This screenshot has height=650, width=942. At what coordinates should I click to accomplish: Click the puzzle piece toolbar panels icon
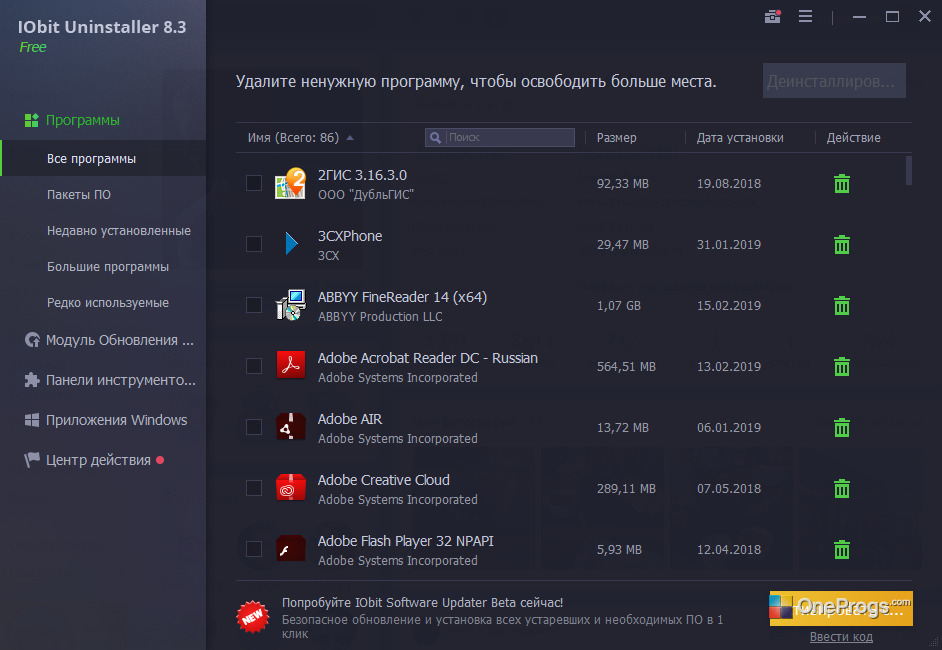(32, 380)
